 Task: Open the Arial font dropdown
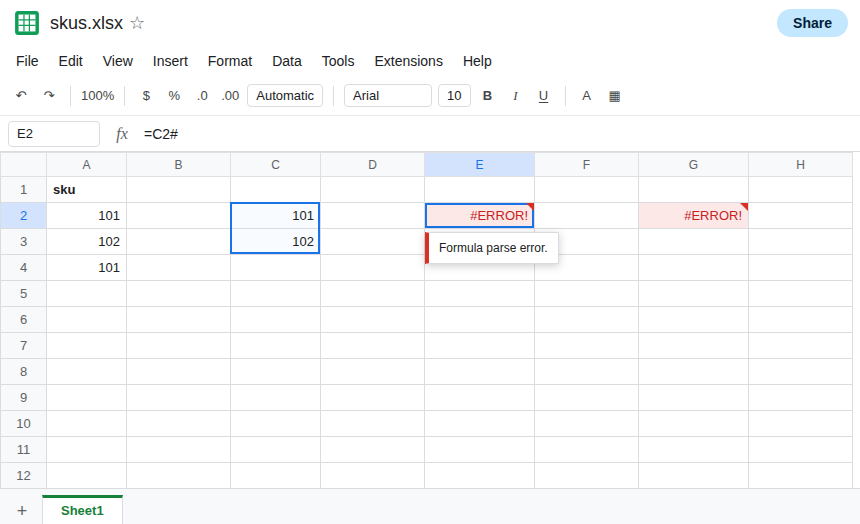coord(388,95)
